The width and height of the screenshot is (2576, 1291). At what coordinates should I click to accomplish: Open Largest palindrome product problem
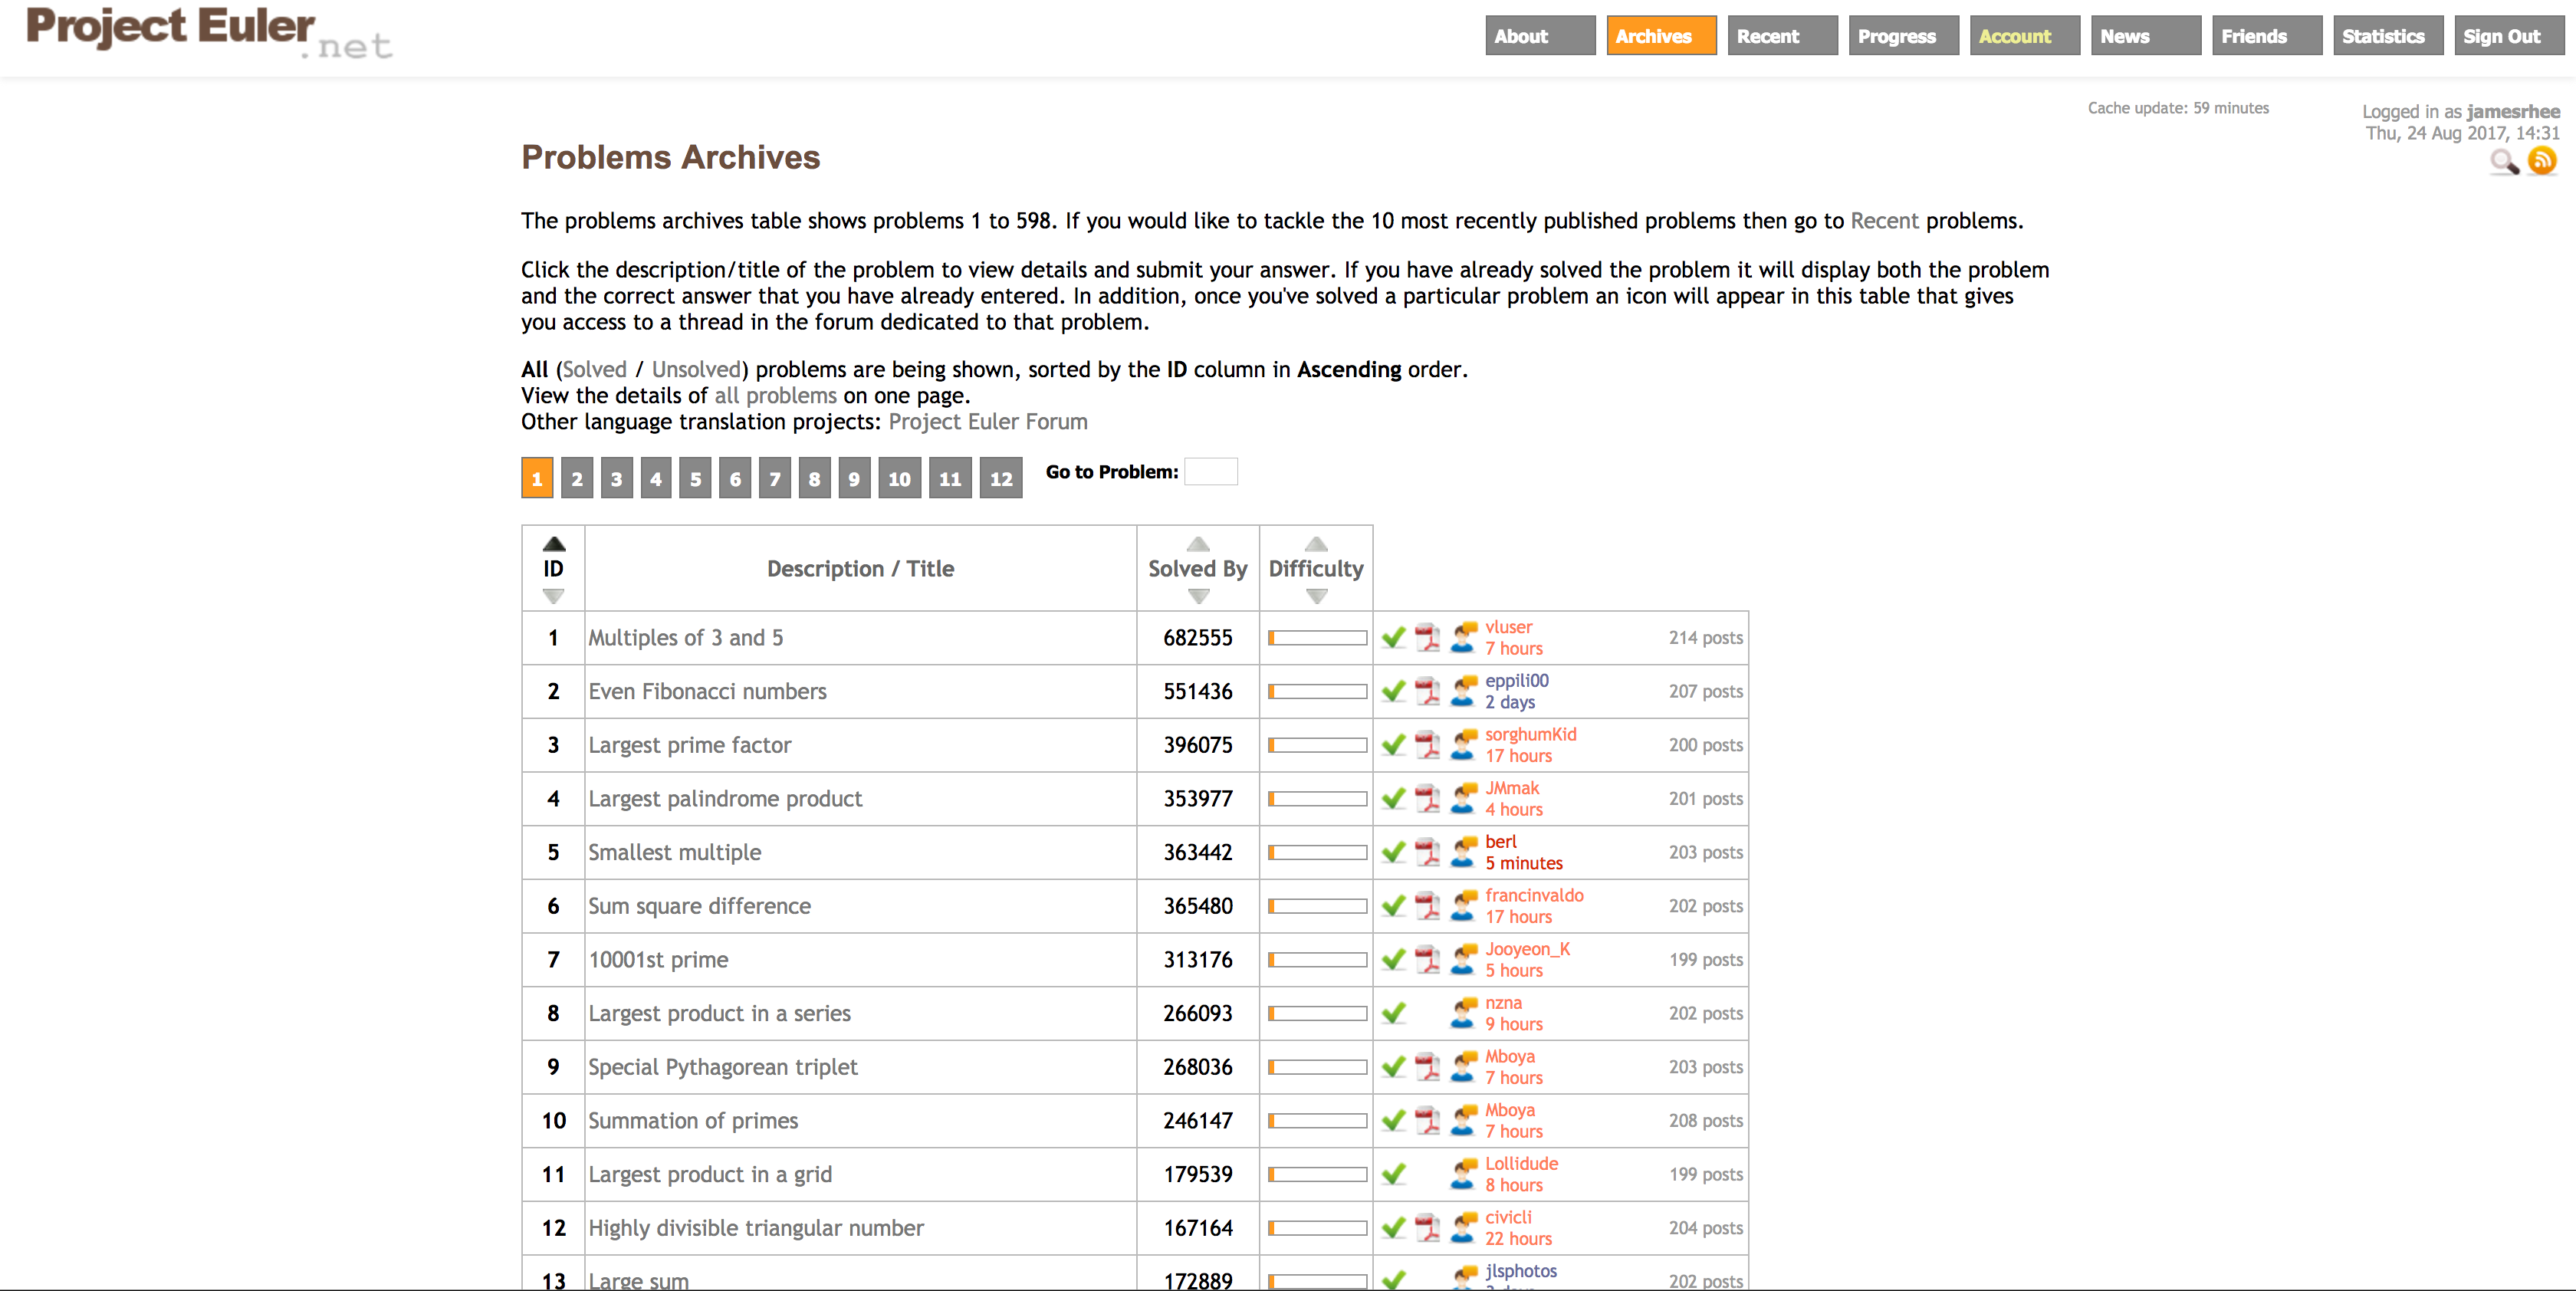tap(725, 799)
